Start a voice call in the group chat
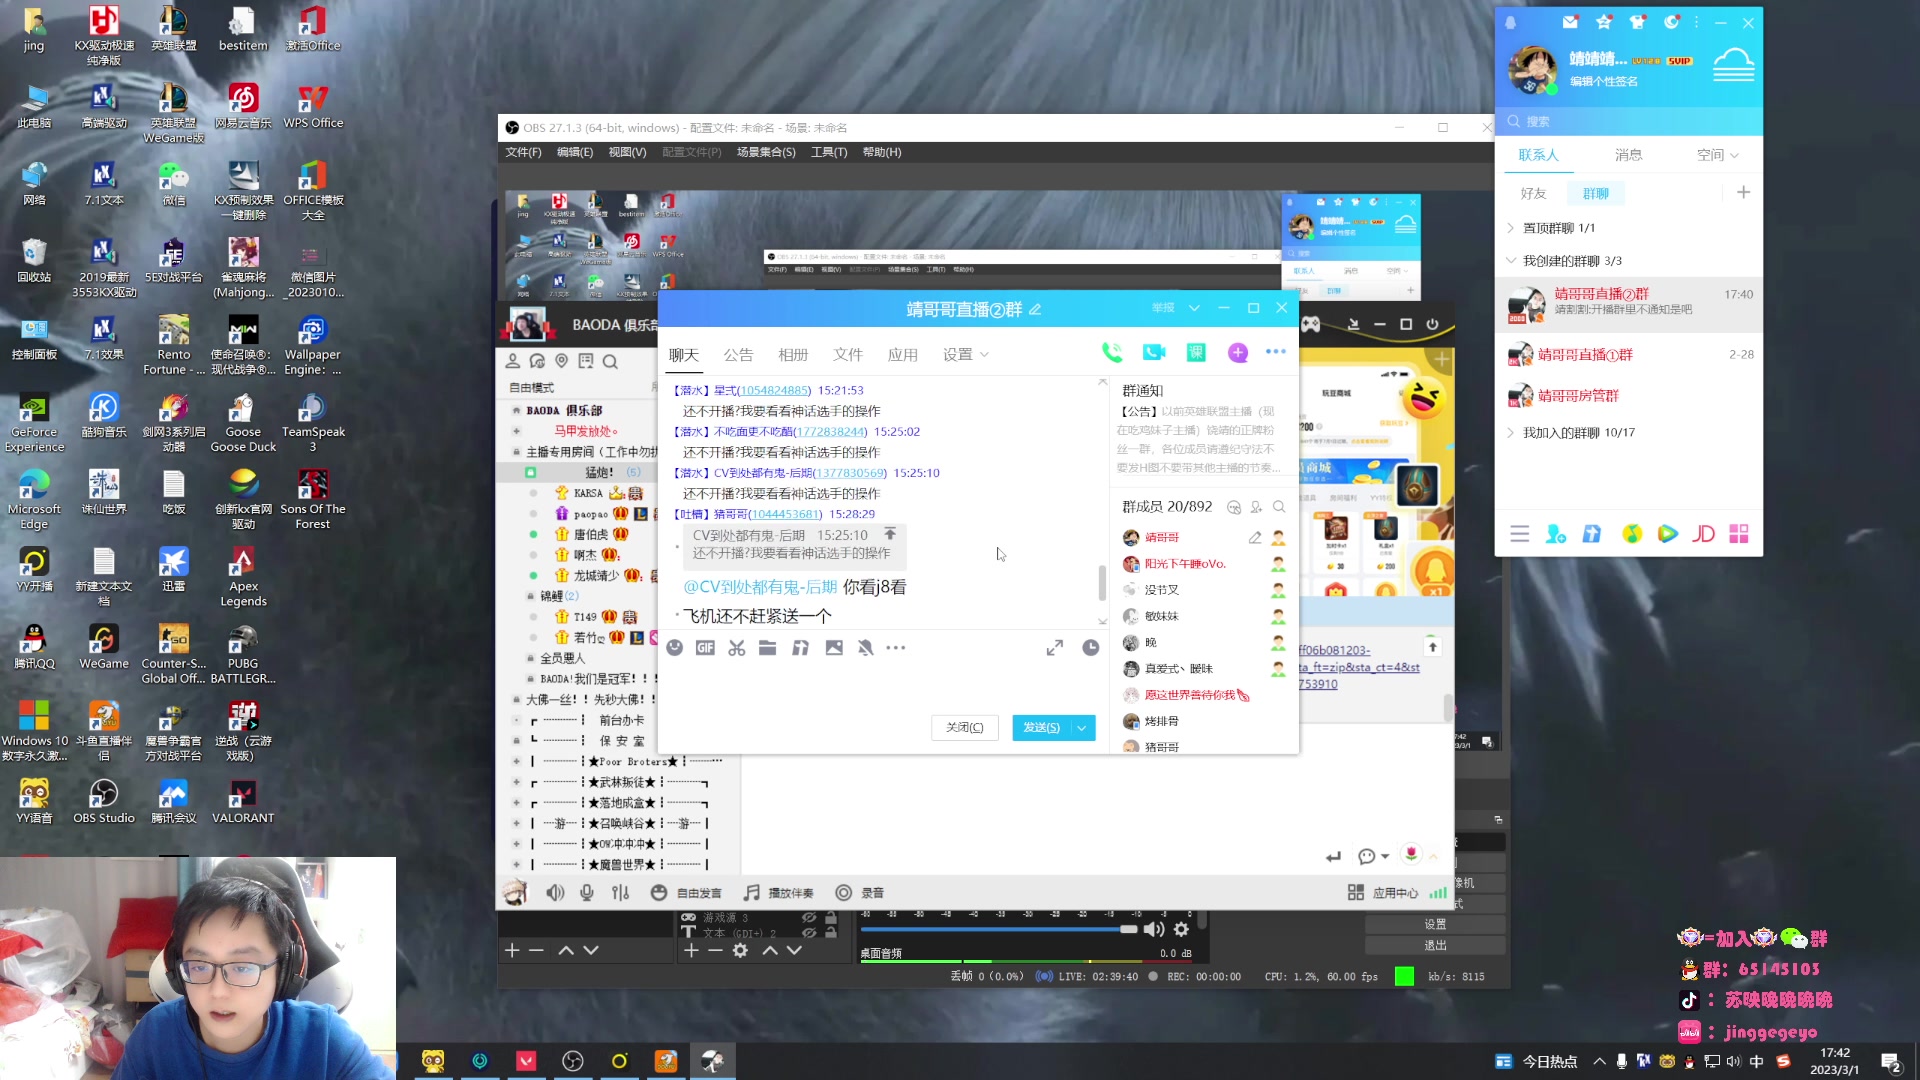Viewport: 1920px width, 1080px height. (1111, 352)
